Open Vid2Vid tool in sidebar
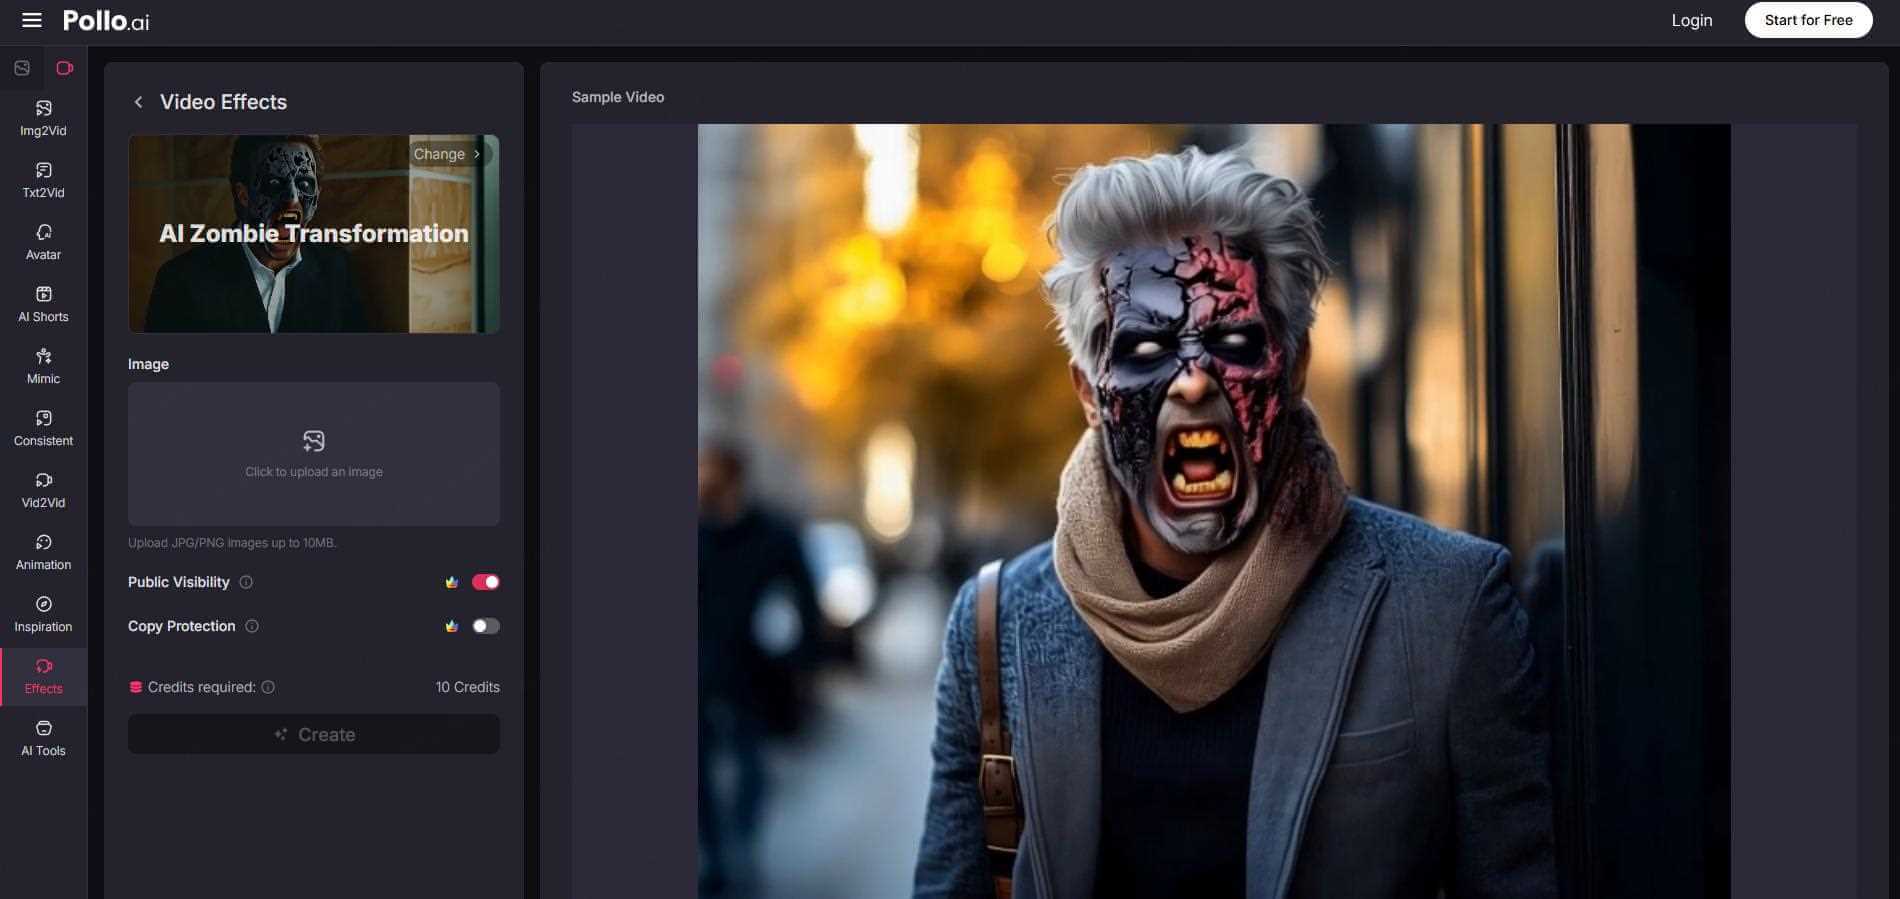 point(43,490)
